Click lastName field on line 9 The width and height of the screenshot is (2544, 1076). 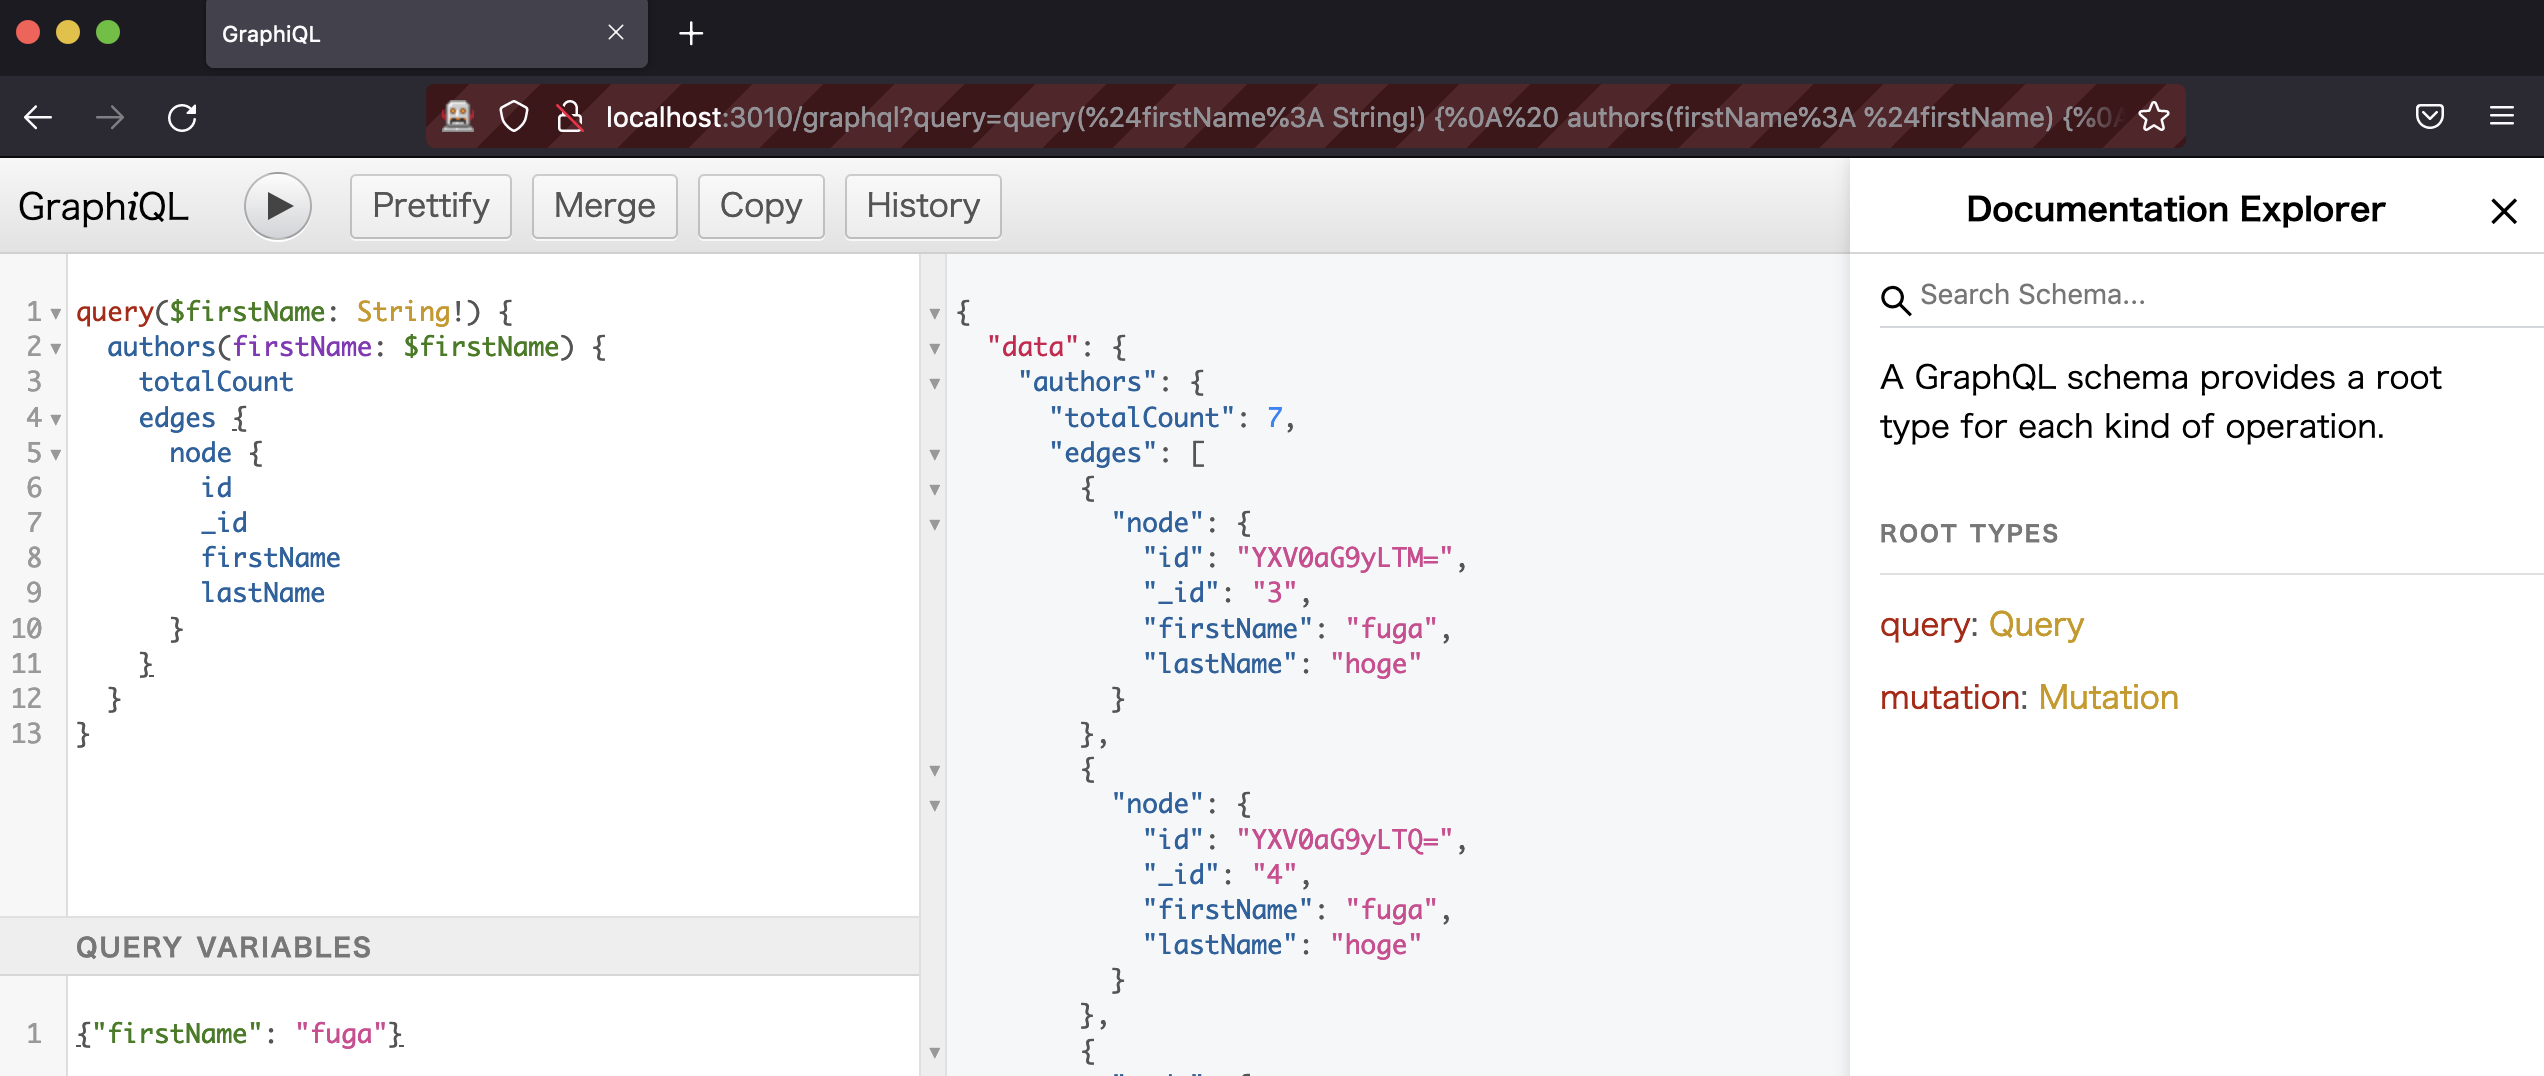[x=263, y=593]
